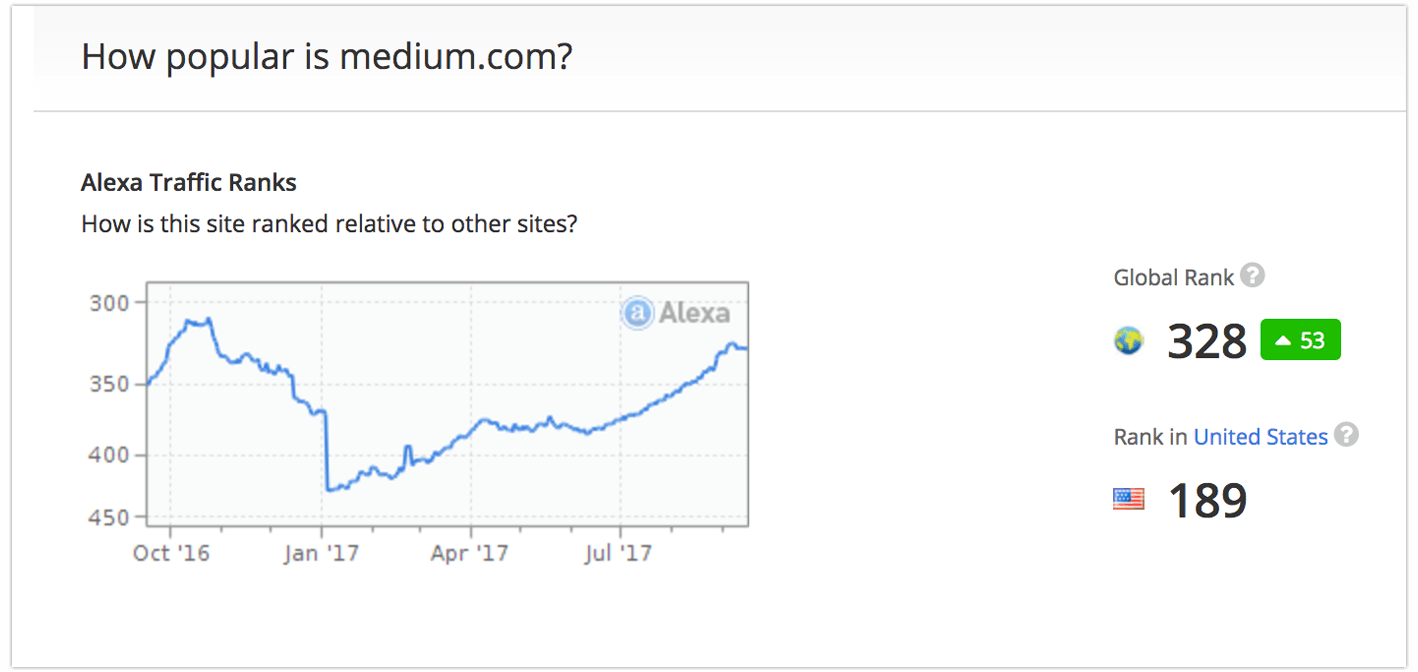Click the US rank number 189
Screen dimensions: 1418x672
1207,501
